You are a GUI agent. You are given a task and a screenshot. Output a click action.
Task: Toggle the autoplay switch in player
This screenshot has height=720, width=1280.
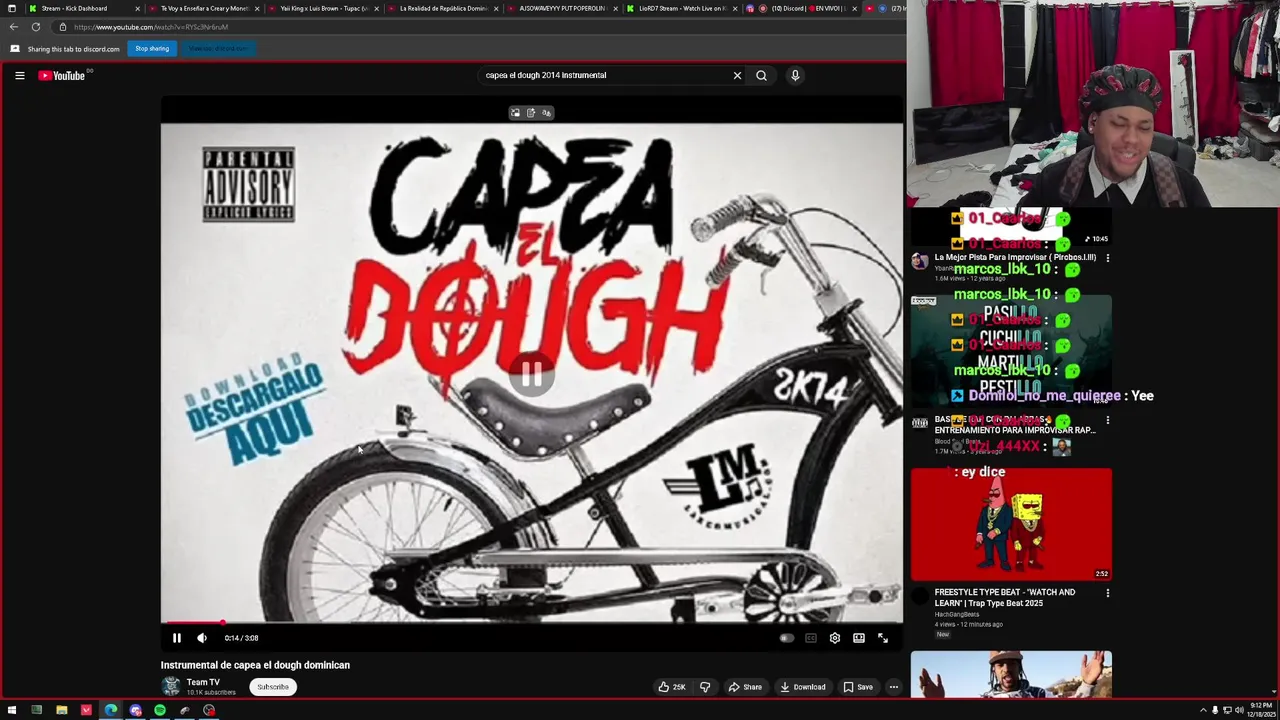pos(786,638)
